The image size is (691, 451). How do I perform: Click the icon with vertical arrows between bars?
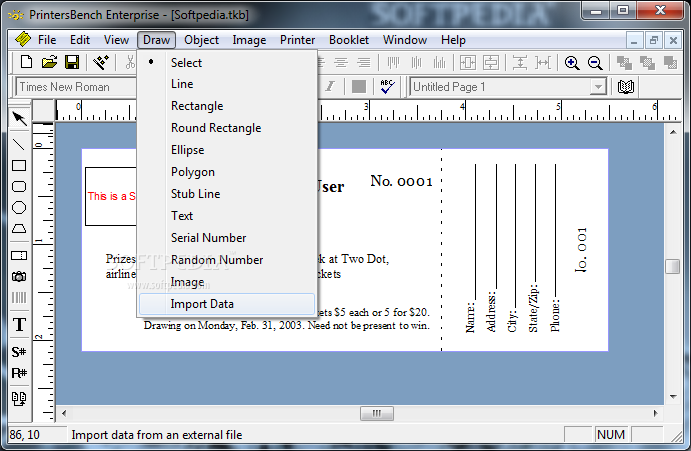coord(520,63)
